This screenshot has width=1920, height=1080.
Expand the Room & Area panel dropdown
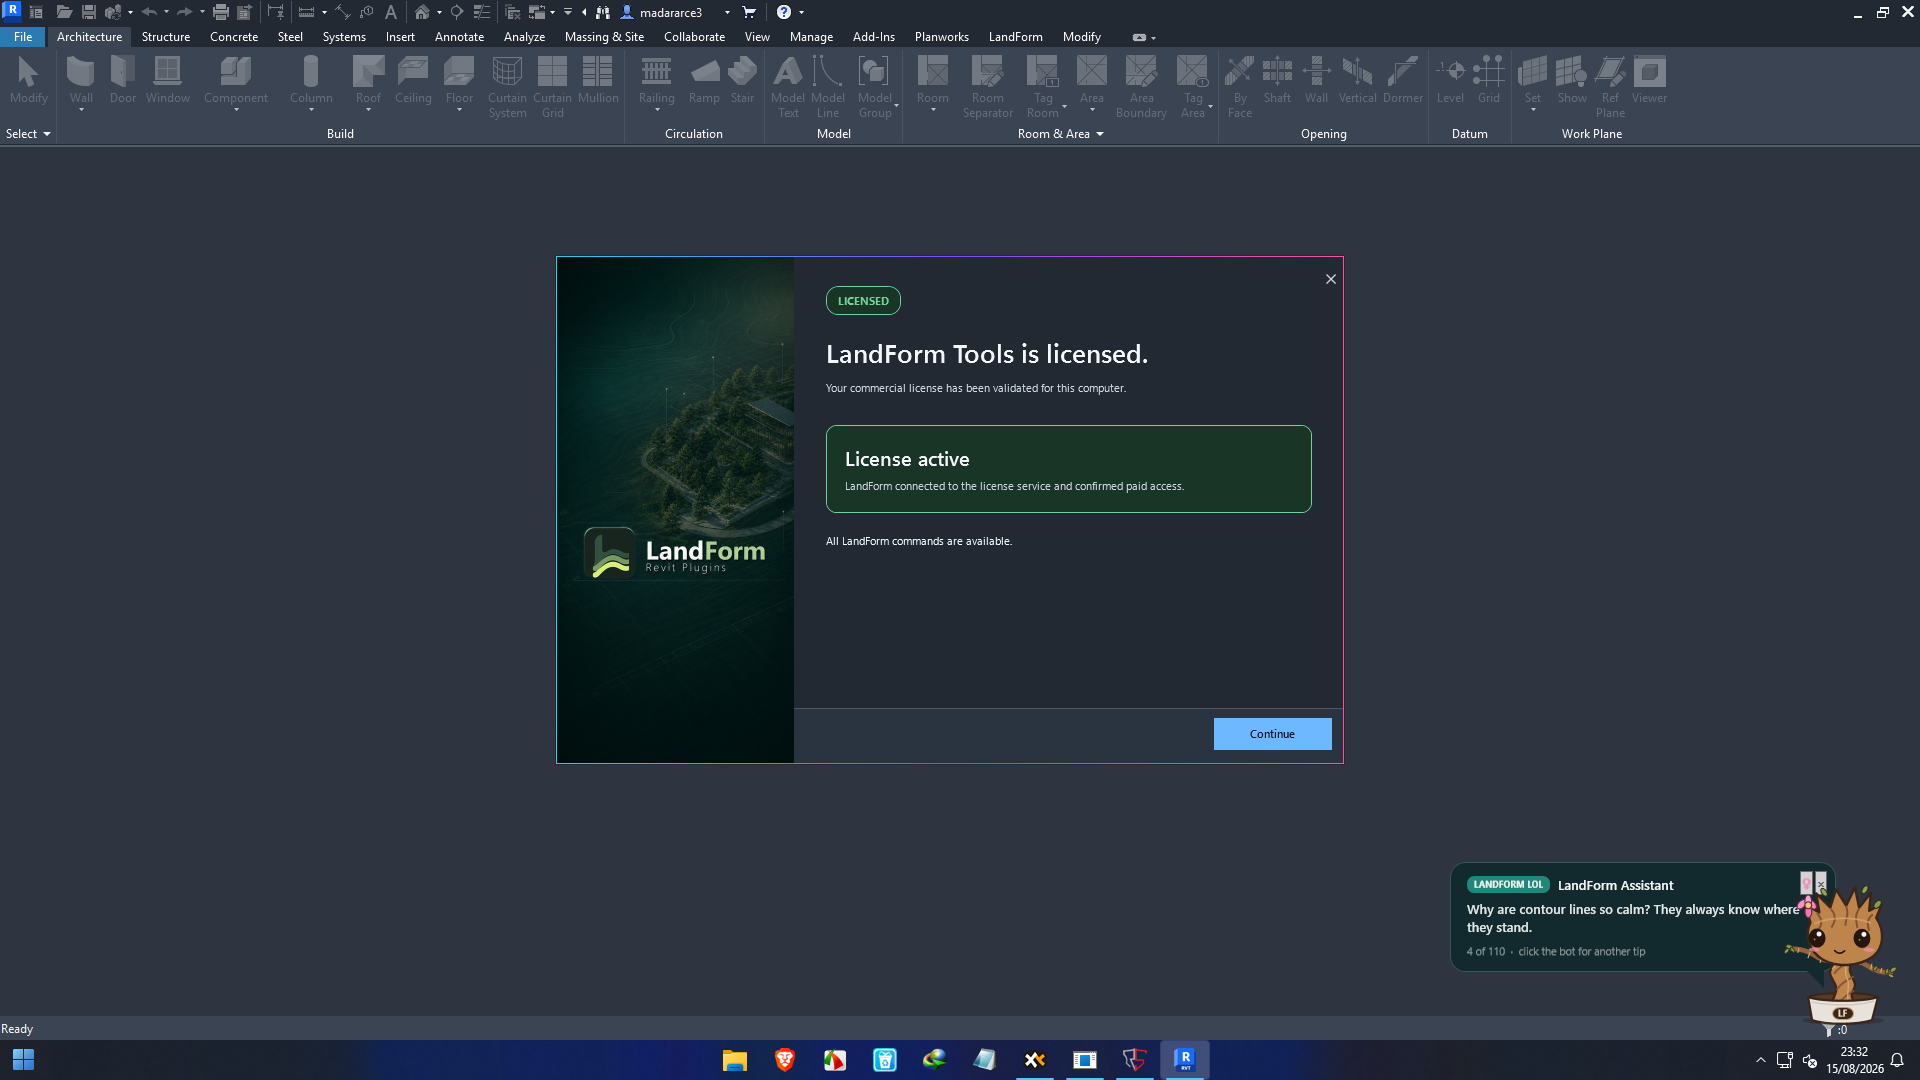(1100, 134)
